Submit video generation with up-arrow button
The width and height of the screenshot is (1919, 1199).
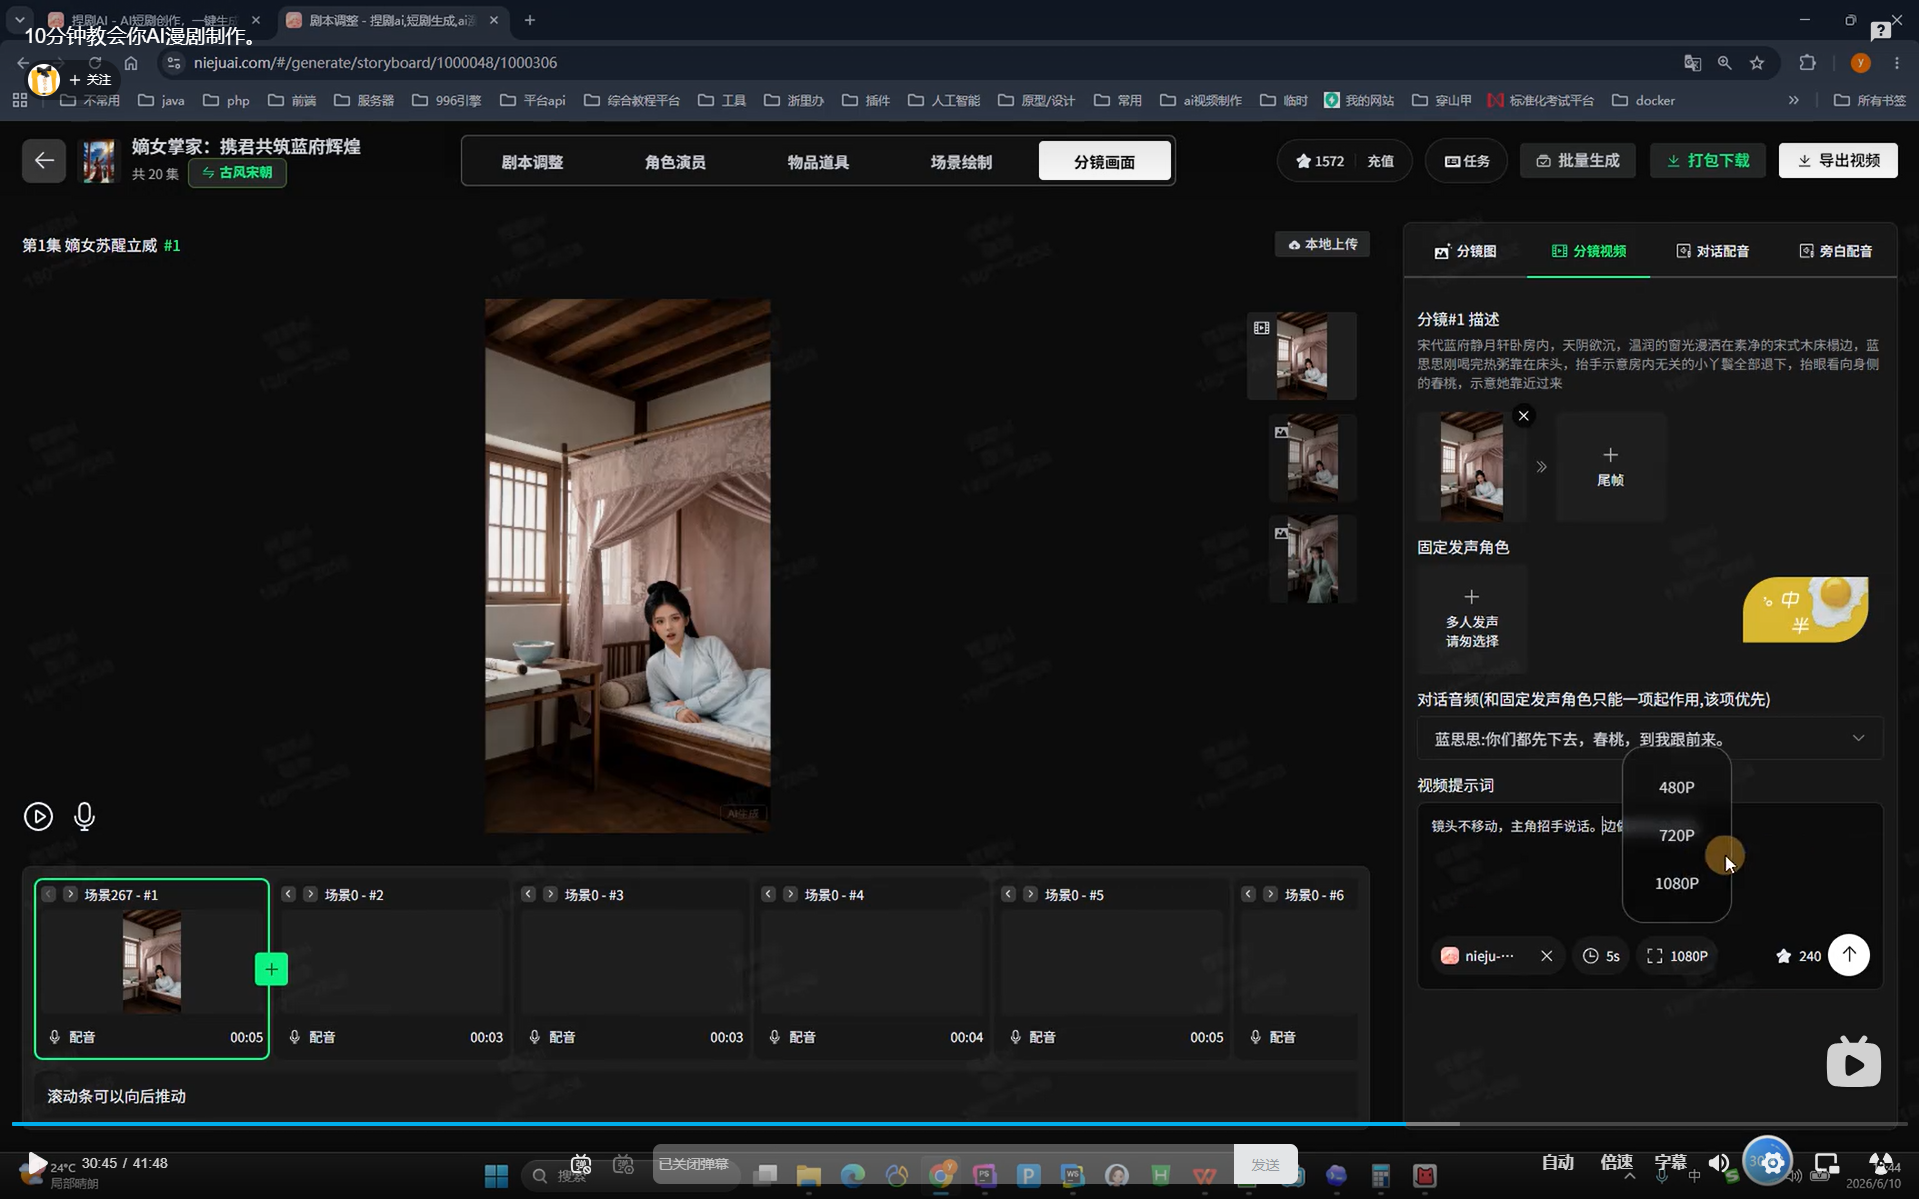pyautogui.click(x=1848, y=955)
